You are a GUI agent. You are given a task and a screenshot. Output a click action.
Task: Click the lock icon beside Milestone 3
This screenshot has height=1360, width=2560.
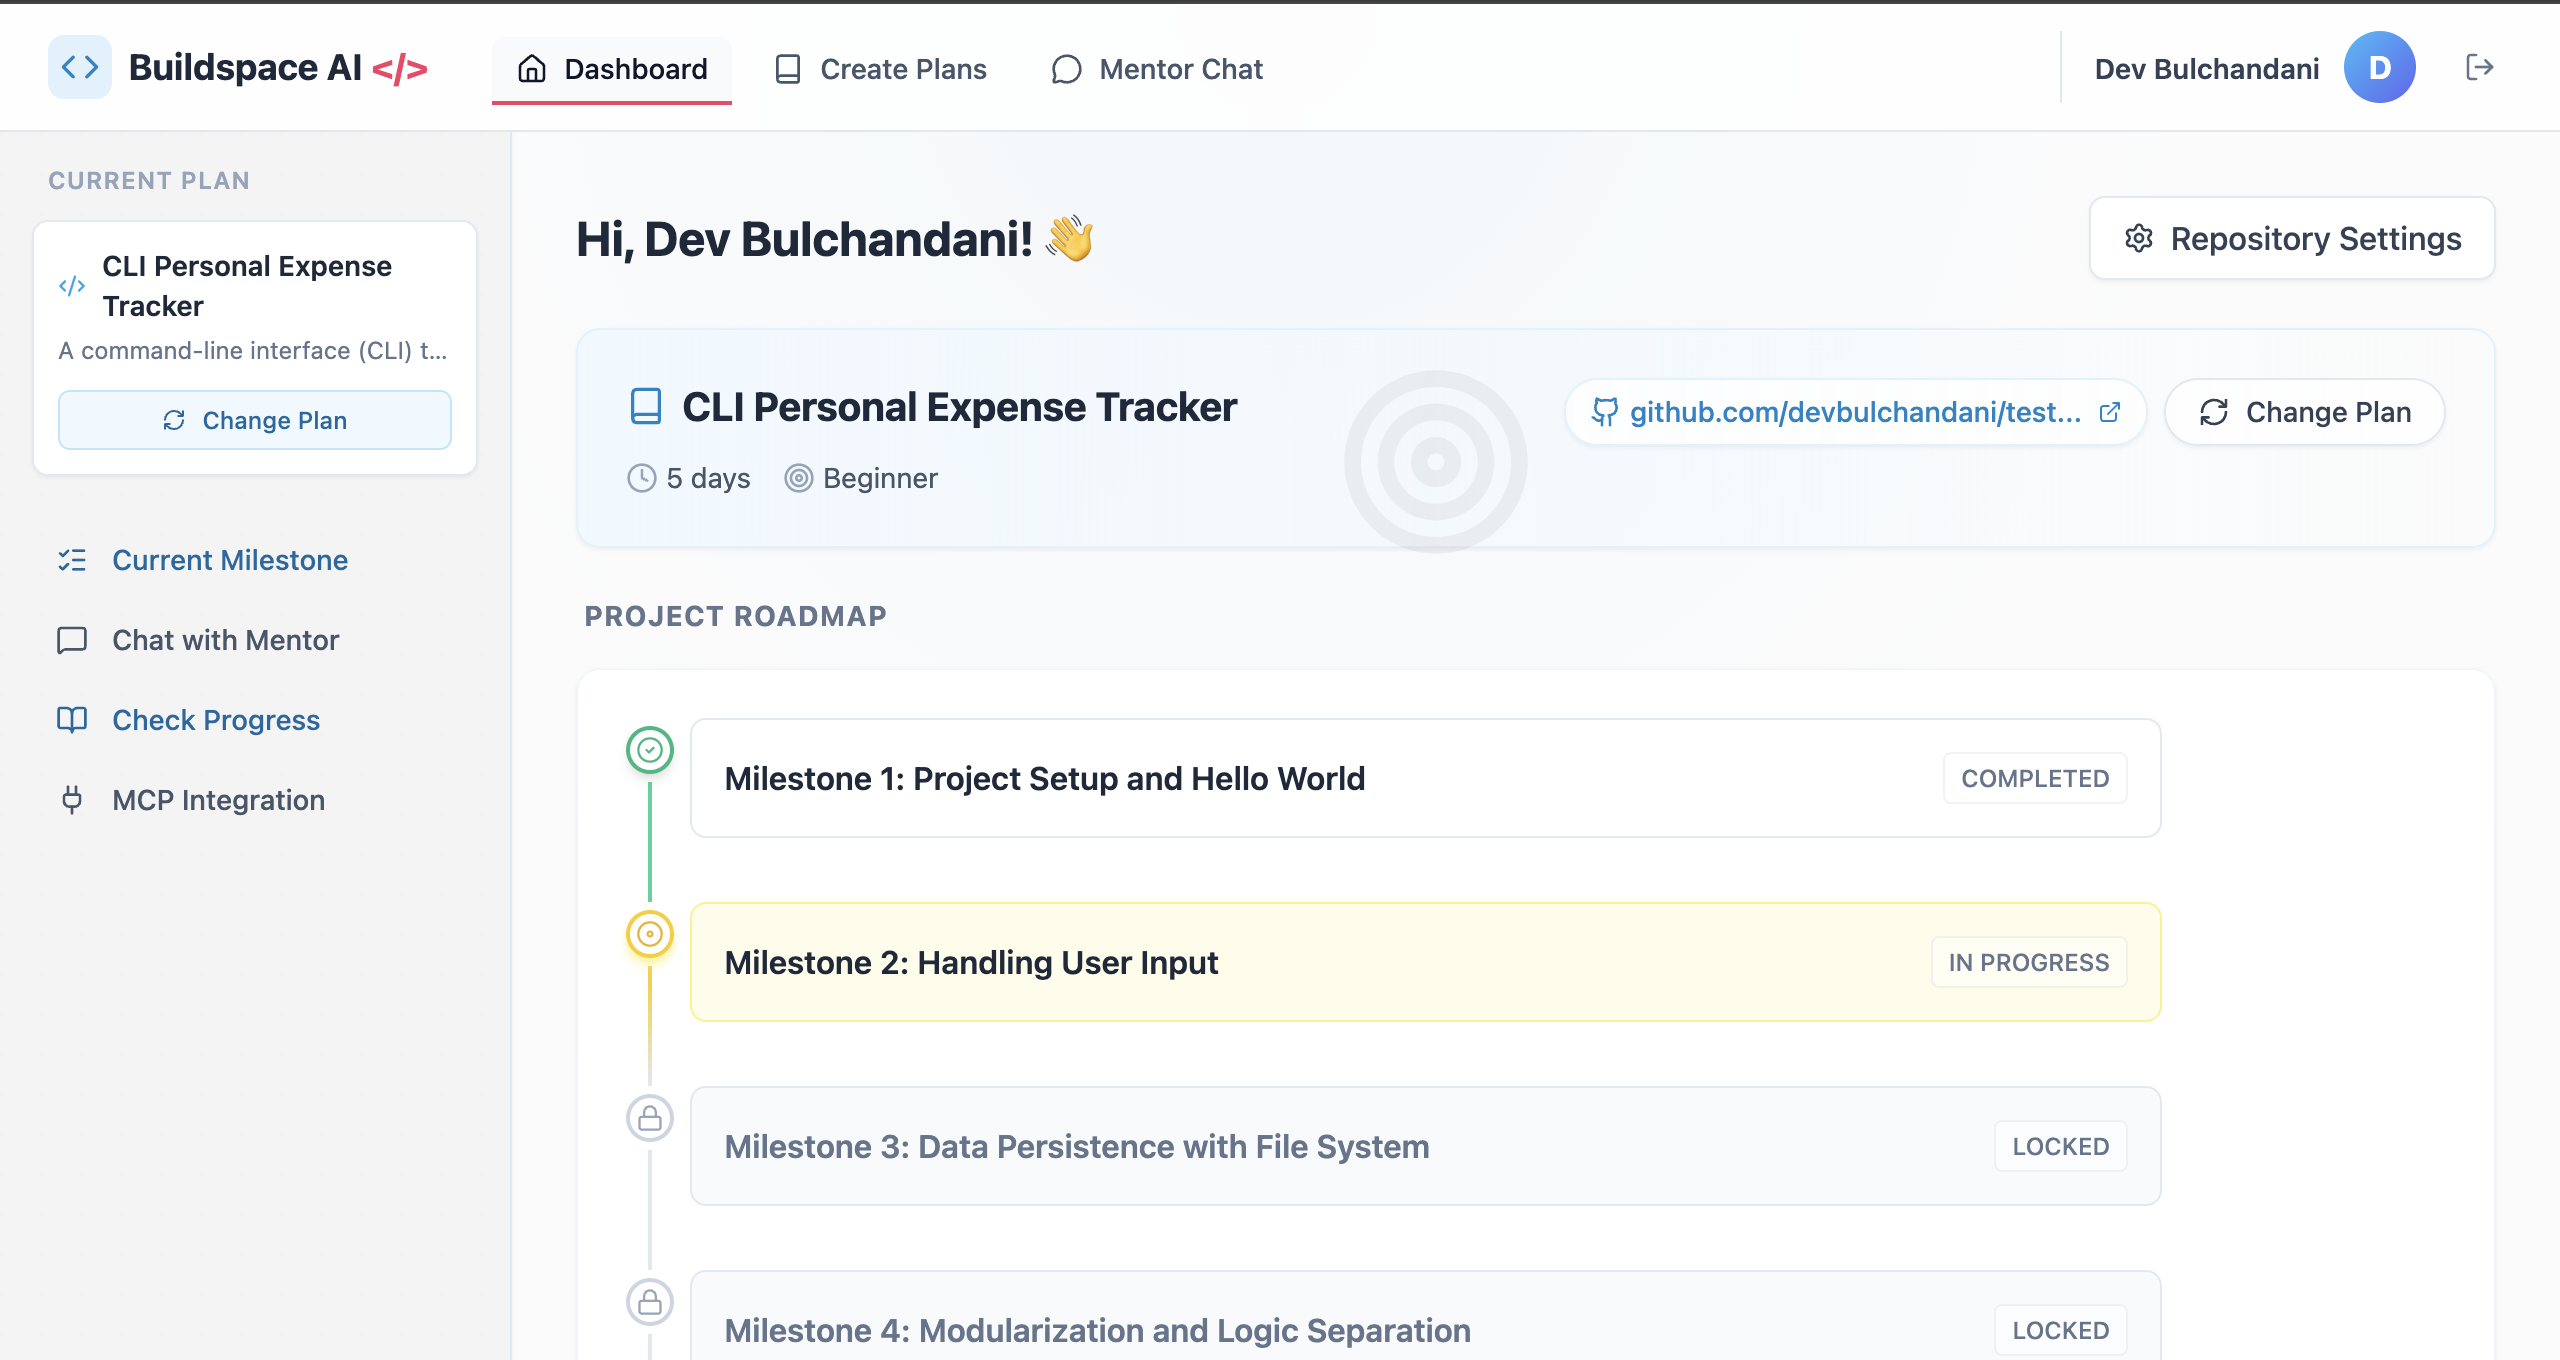[x=650, y=1118]
